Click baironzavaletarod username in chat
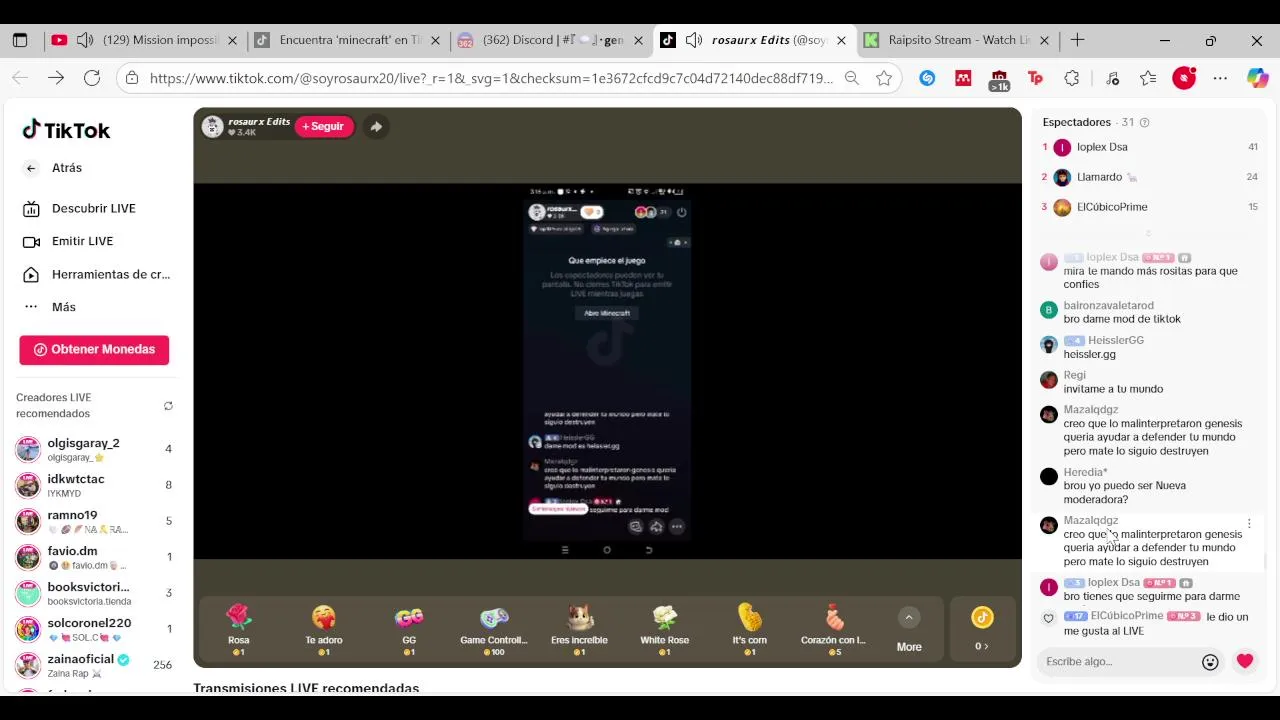Image resolution: width=1280 pixels, height=720 pixels. (1108, 305)
